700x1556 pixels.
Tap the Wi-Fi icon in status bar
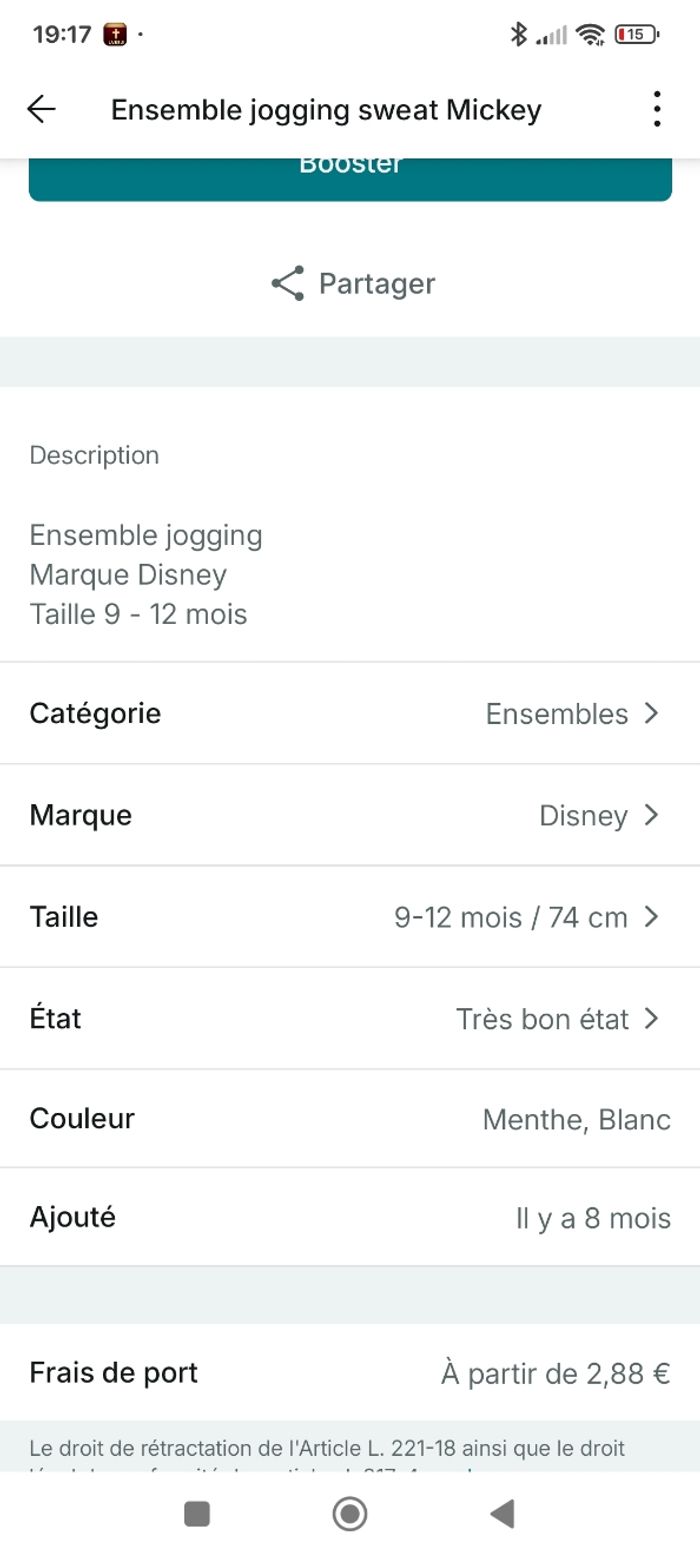point(592,34)
